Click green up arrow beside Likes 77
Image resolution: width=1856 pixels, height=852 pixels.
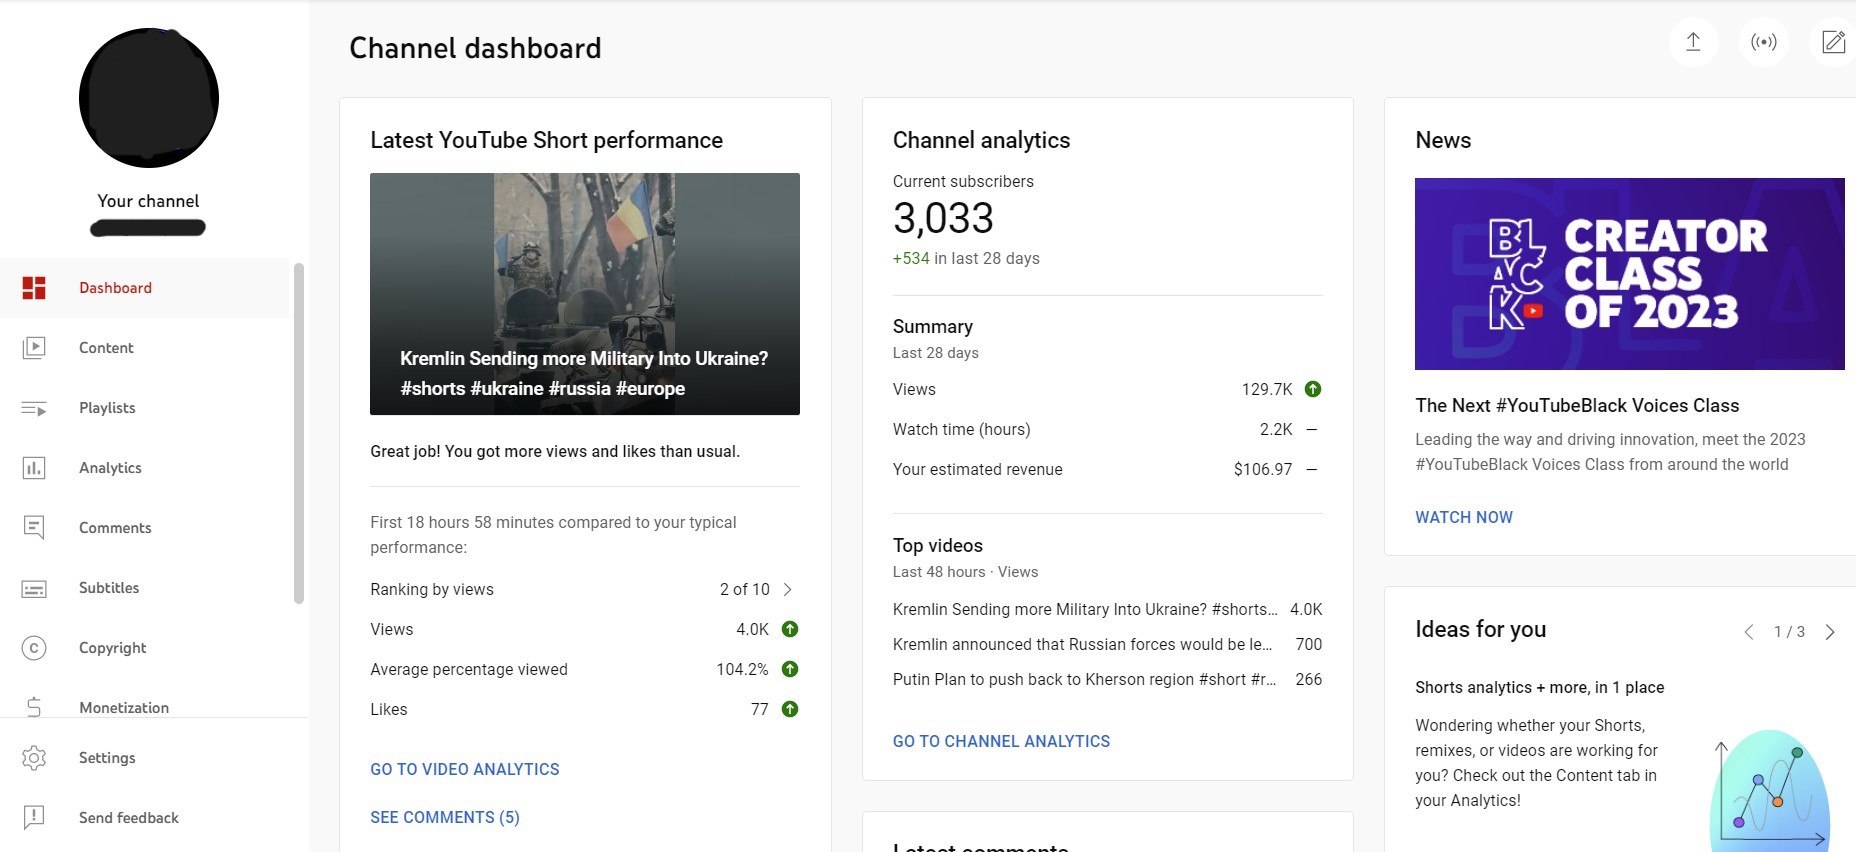point(790,709)
